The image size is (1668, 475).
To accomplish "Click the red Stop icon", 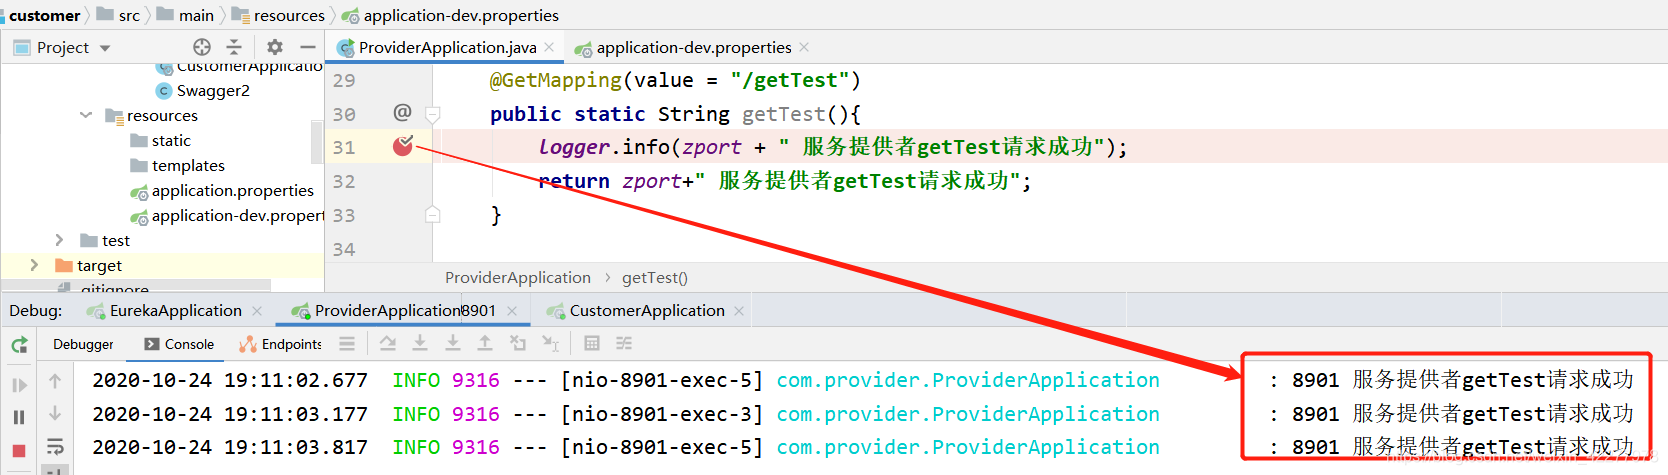I will [19, 451].
